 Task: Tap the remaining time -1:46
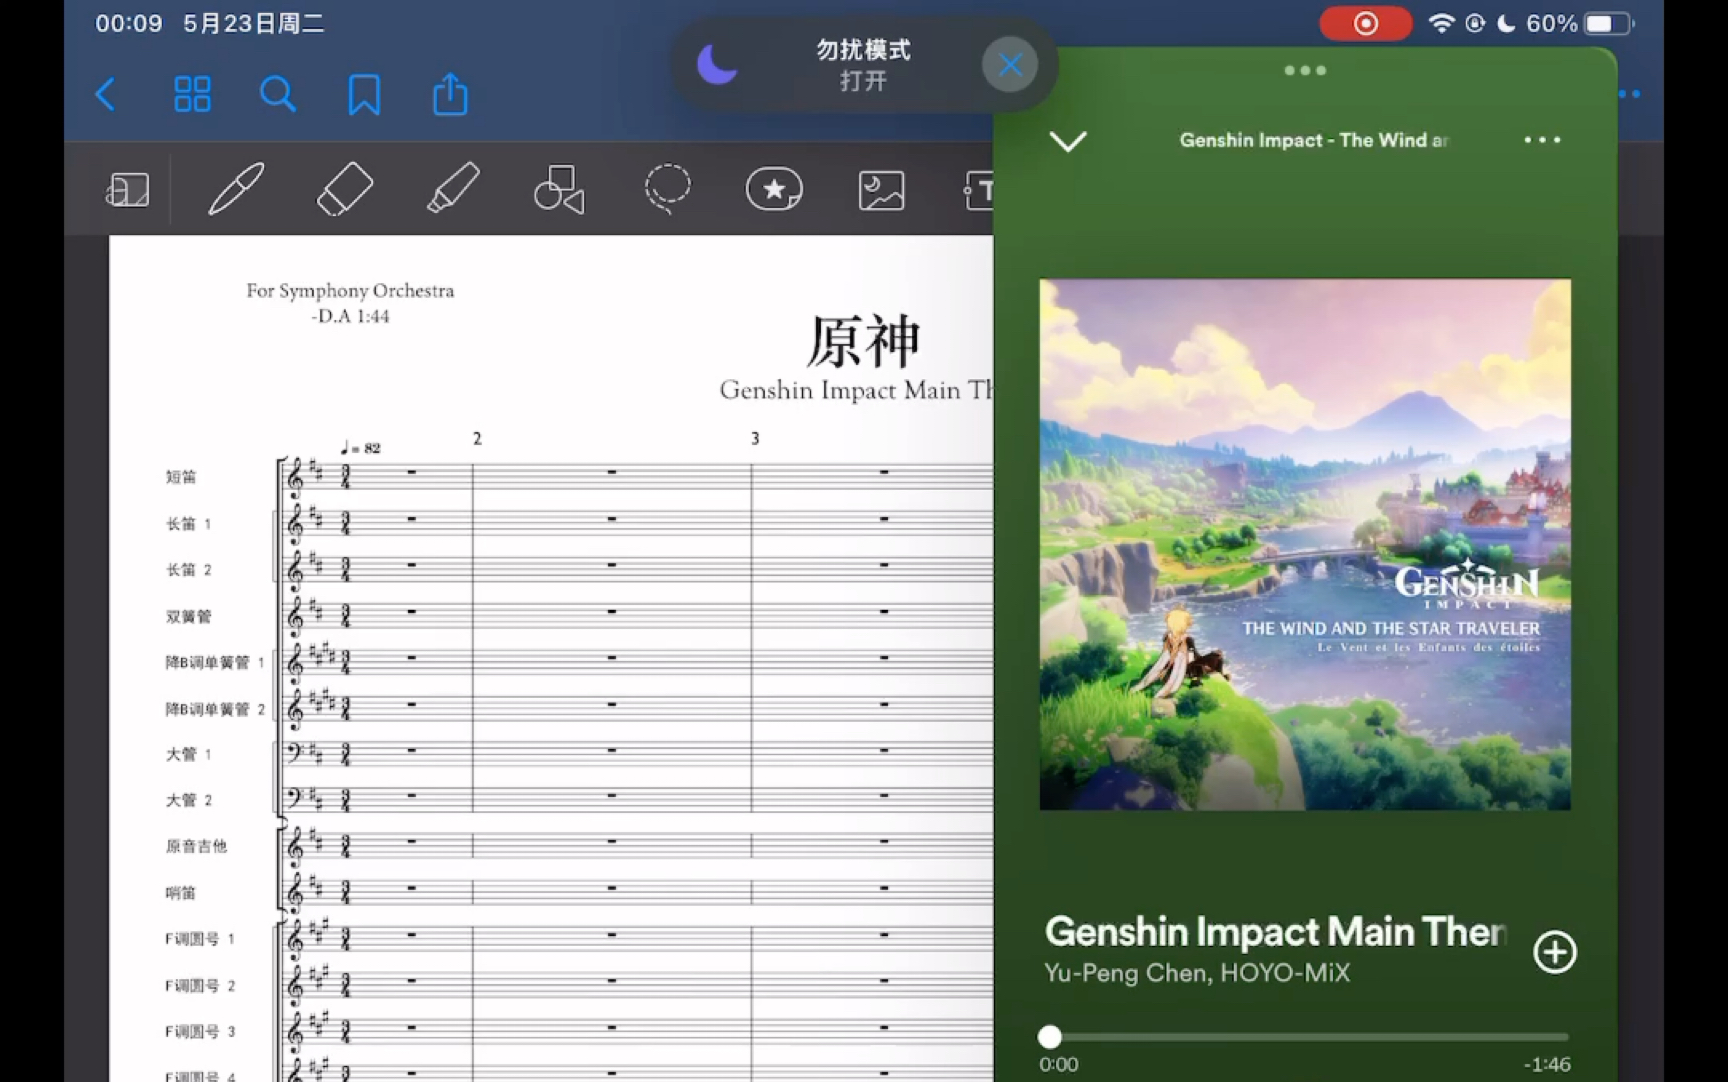(1547, 1065)
